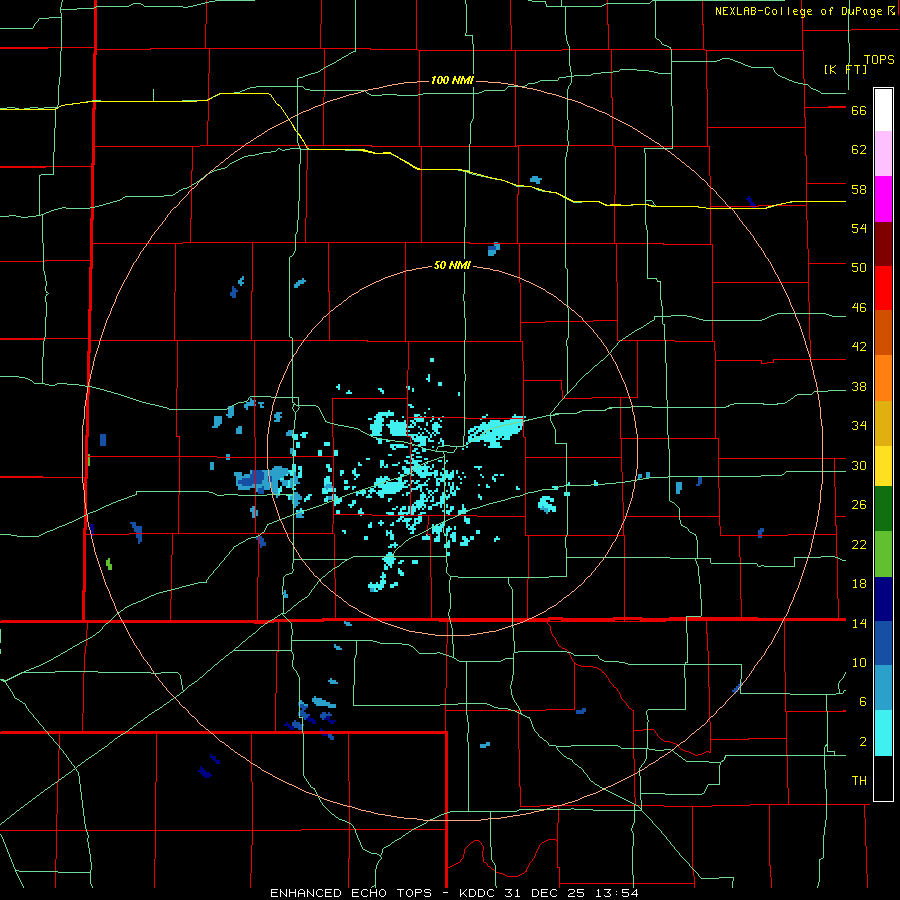
Task: Click the dark green legend swatch
Action: [x=883, y=509]
